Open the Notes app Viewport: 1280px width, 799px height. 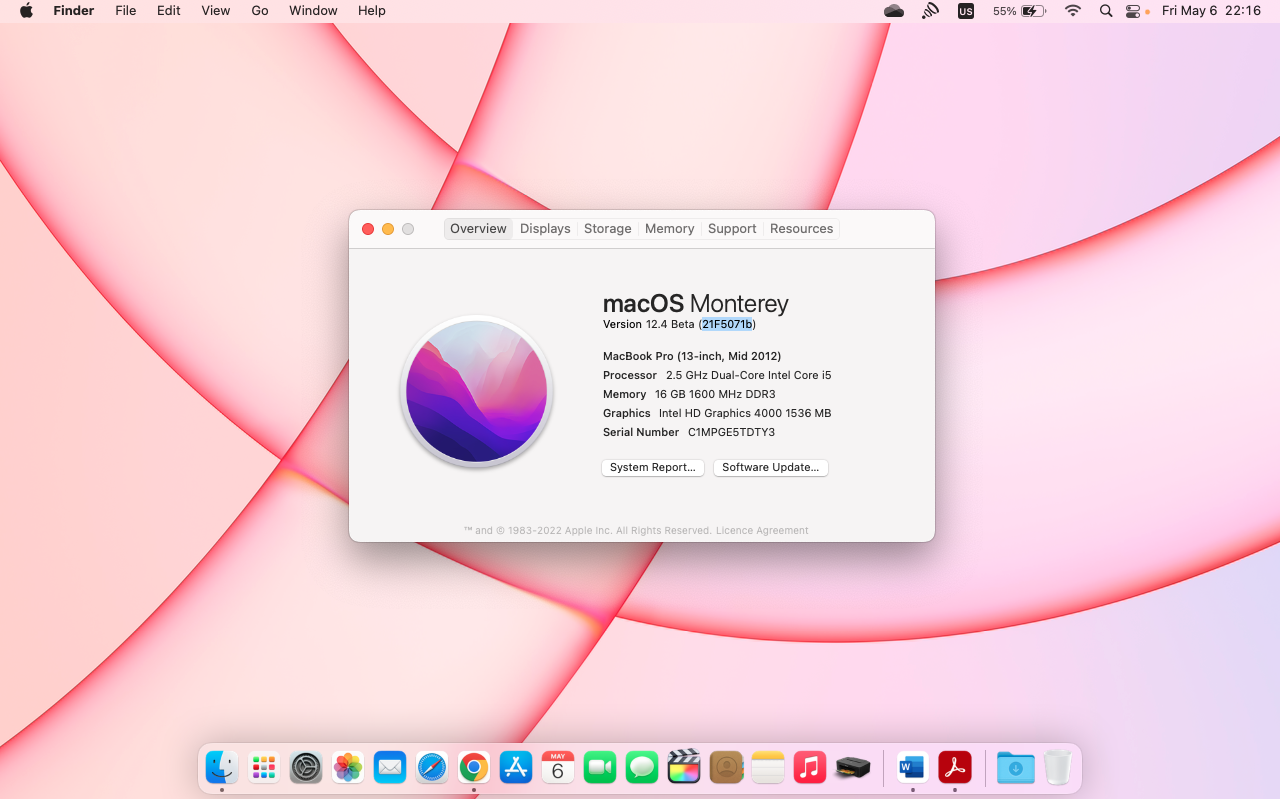coord(768,768)
